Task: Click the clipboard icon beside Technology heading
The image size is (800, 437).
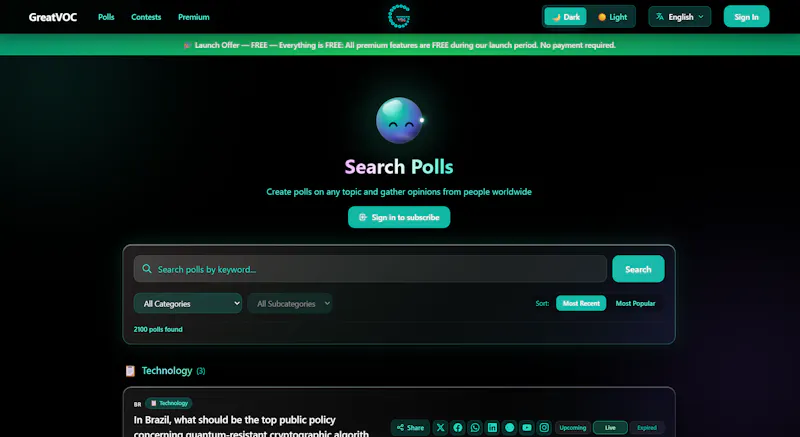Action: [x=131, y=371]
